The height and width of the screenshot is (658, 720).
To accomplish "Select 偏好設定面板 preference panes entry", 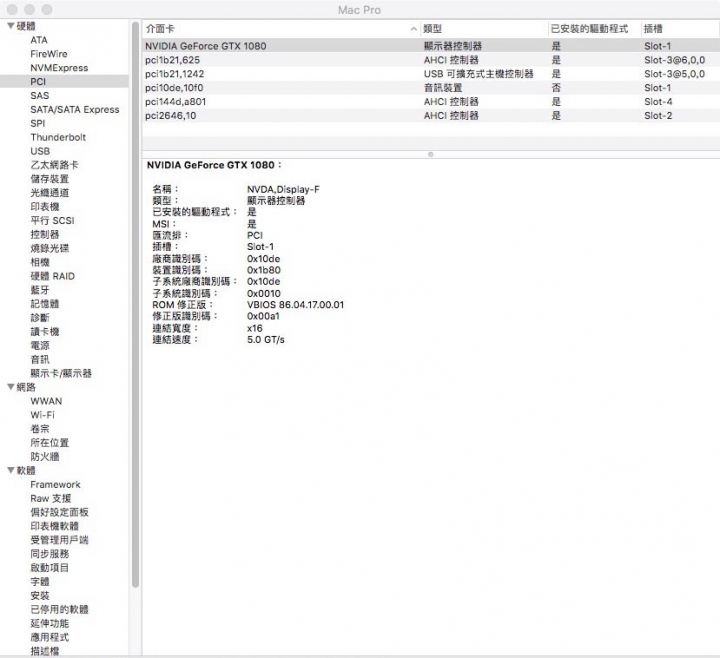I will click(59, 512).
